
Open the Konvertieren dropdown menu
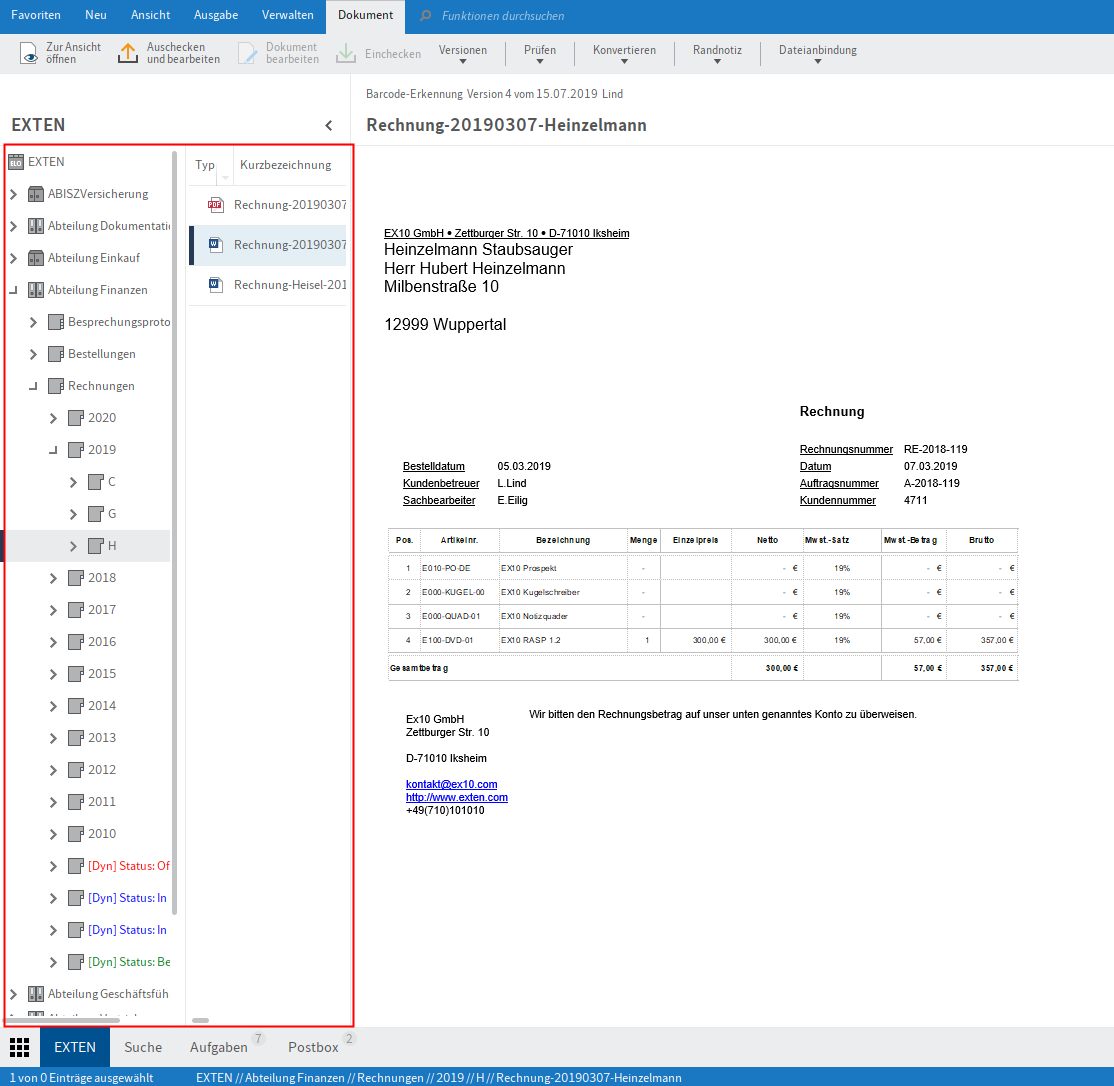624,55
